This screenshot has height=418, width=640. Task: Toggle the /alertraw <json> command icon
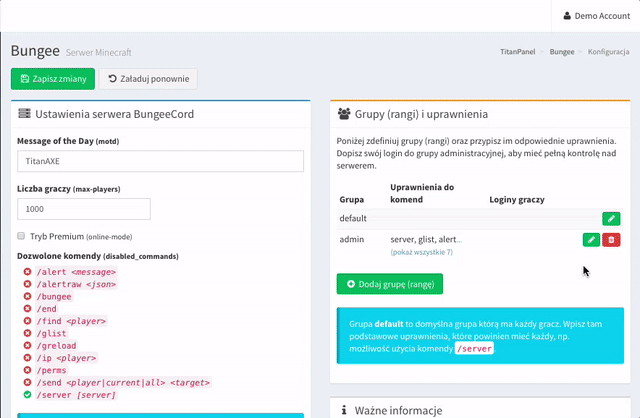click(x=26, y=284)
